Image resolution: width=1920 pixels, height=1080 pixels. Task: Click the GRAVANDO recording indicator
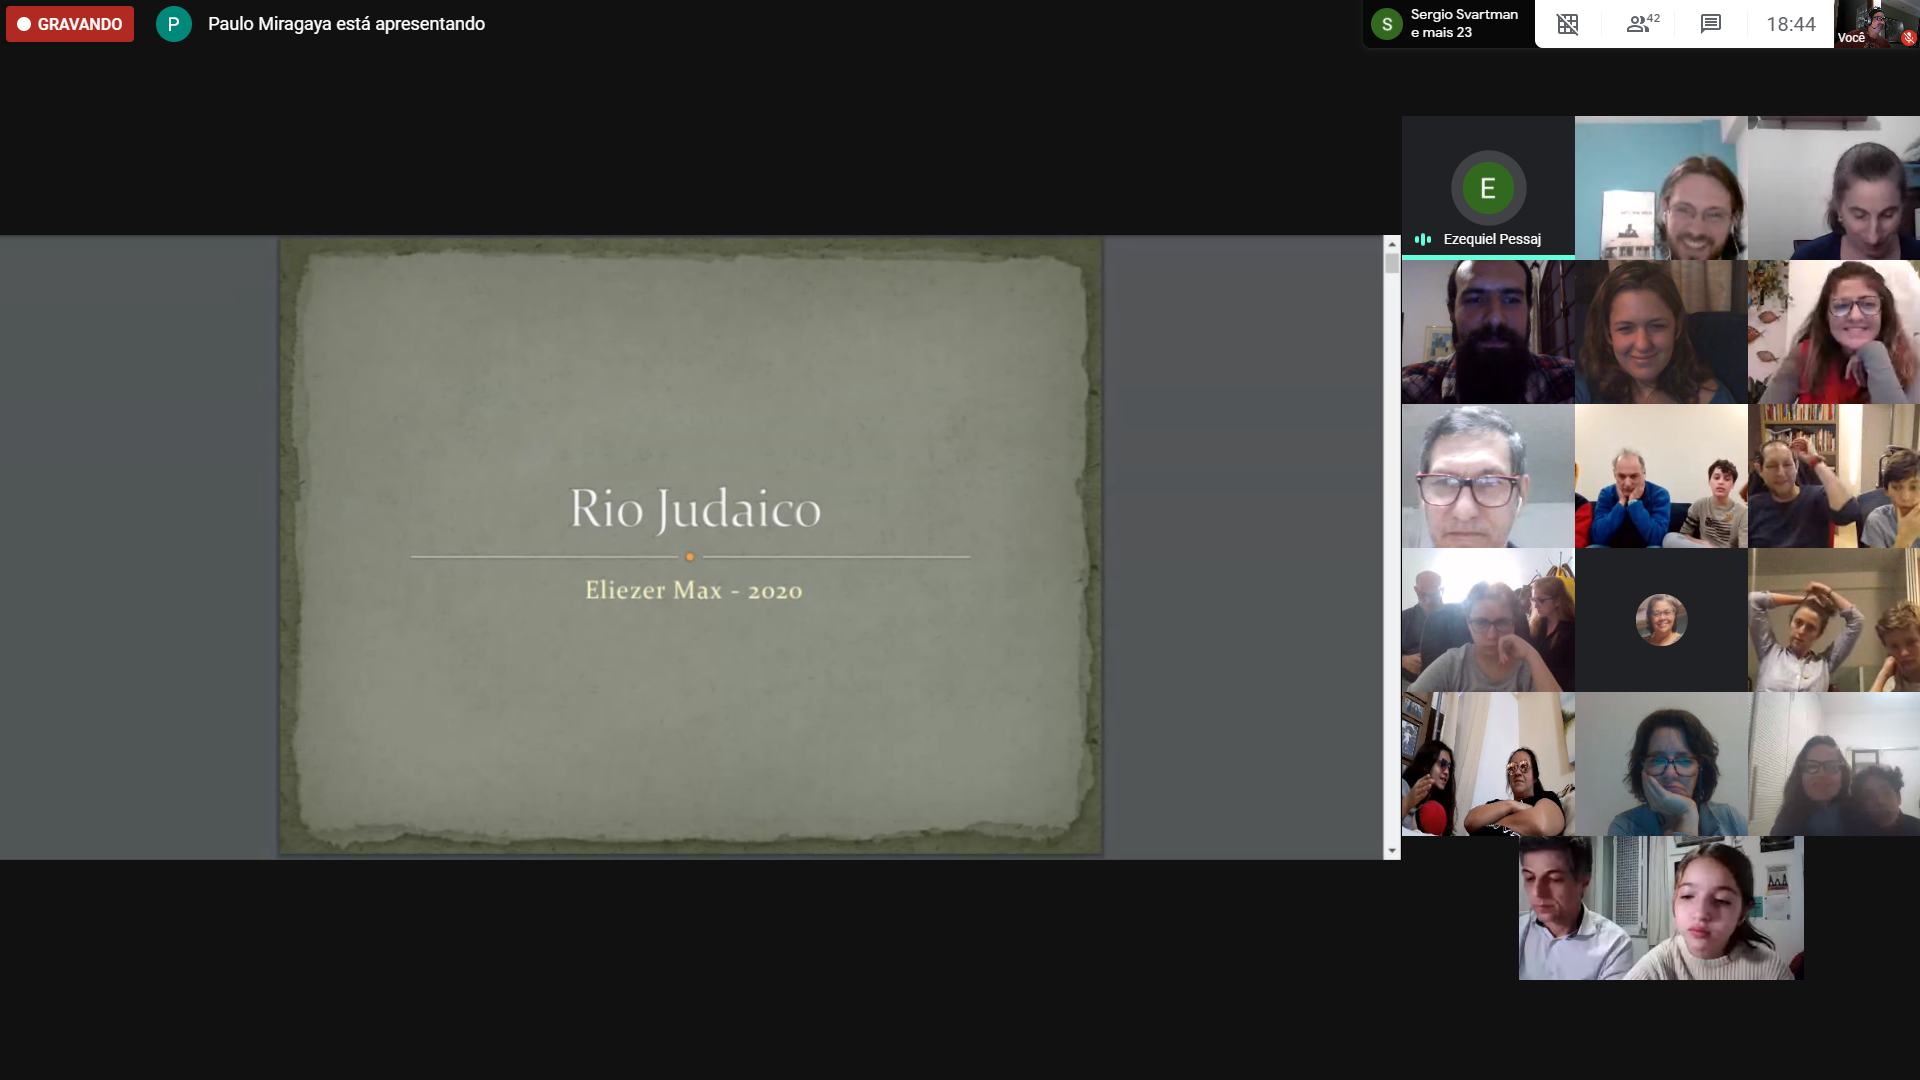70,24
